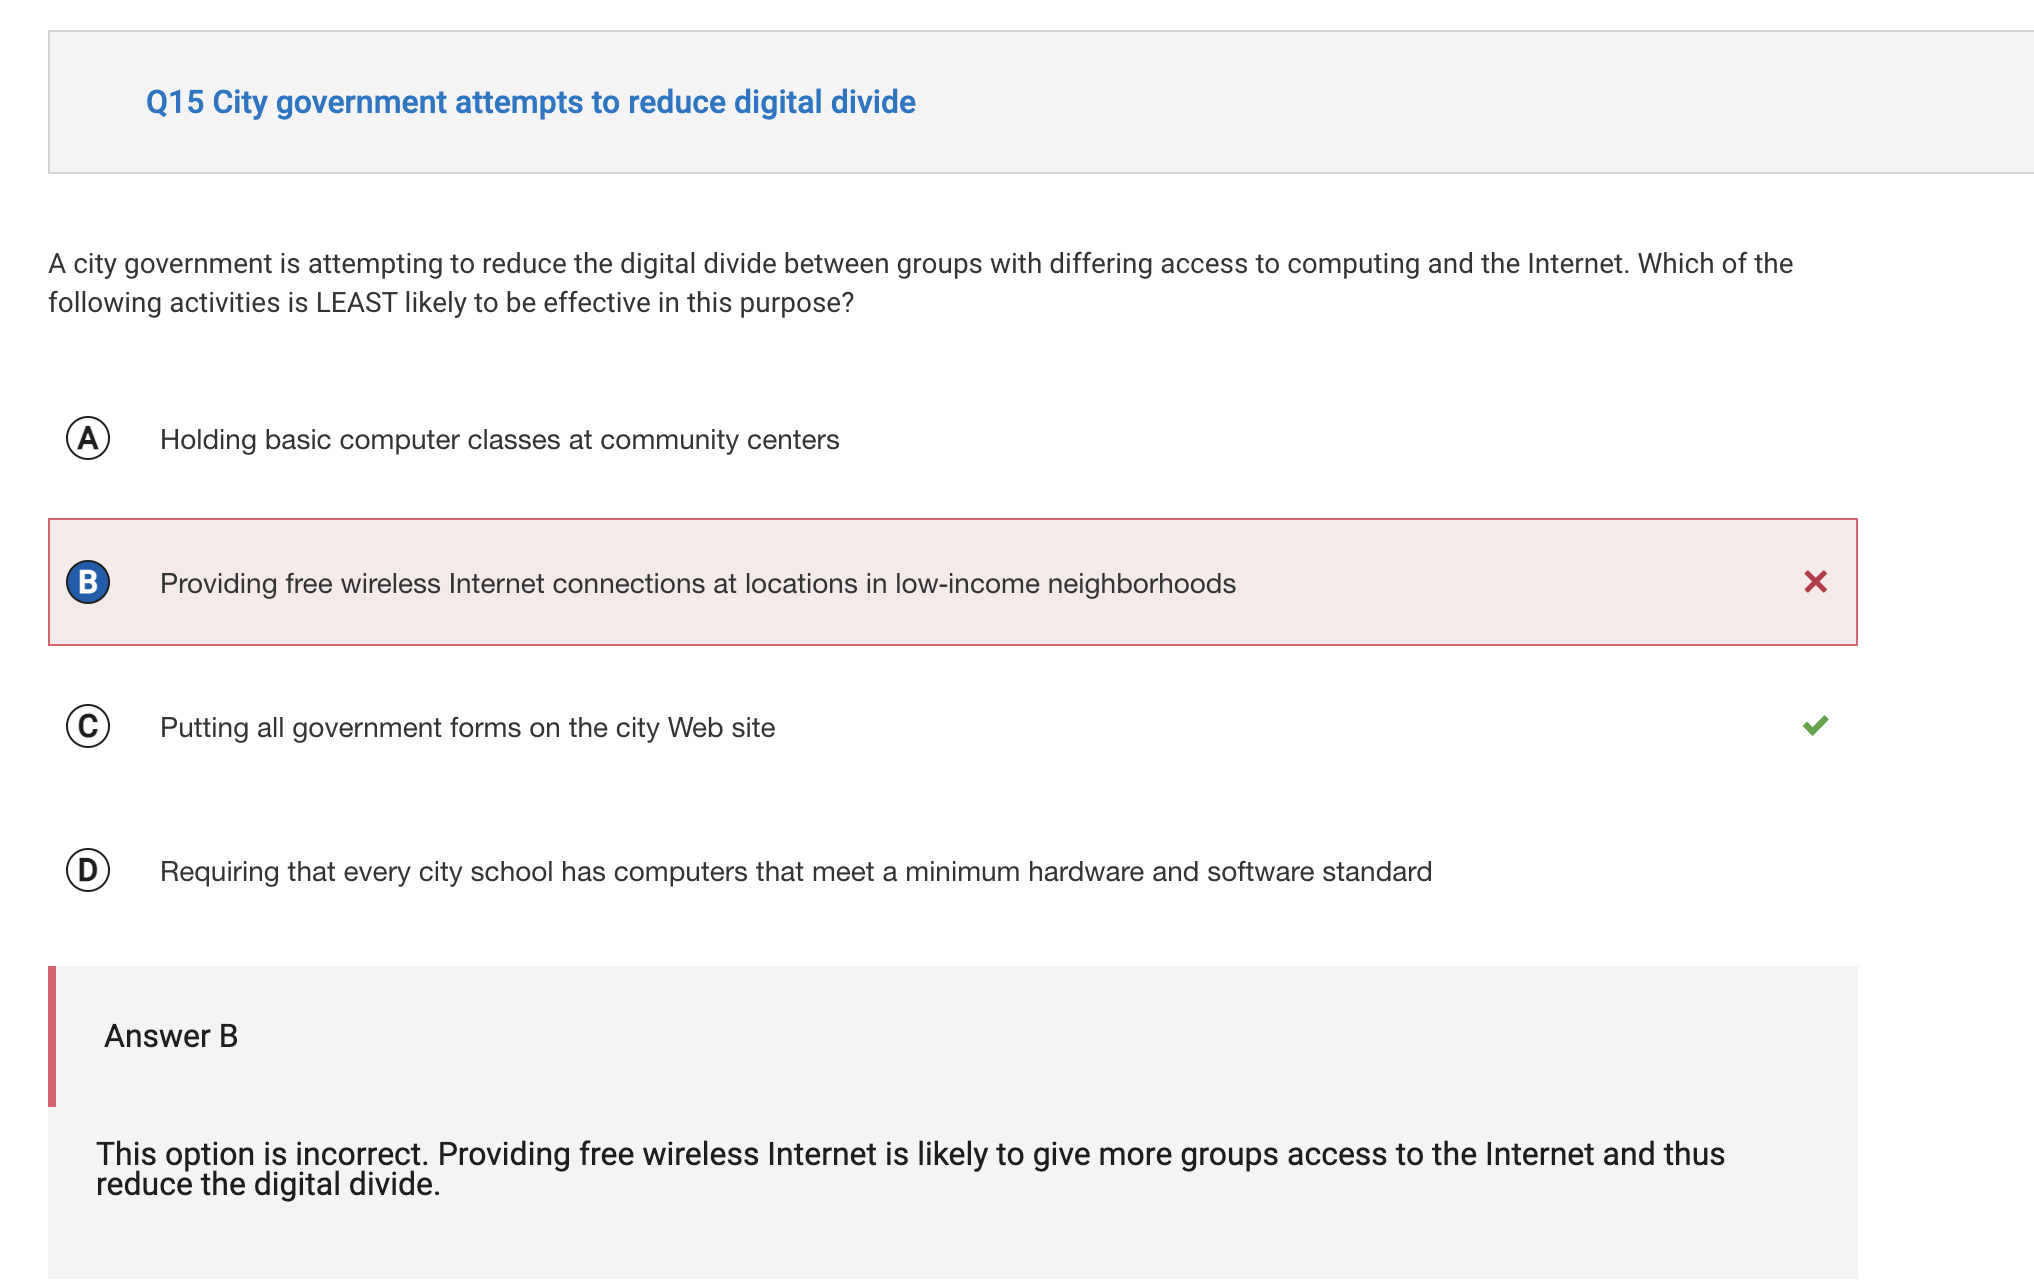This screenshot has width=2034, height=1281.
Task: Select 'Requiring that every city school' answer
Action: [796, 872]
